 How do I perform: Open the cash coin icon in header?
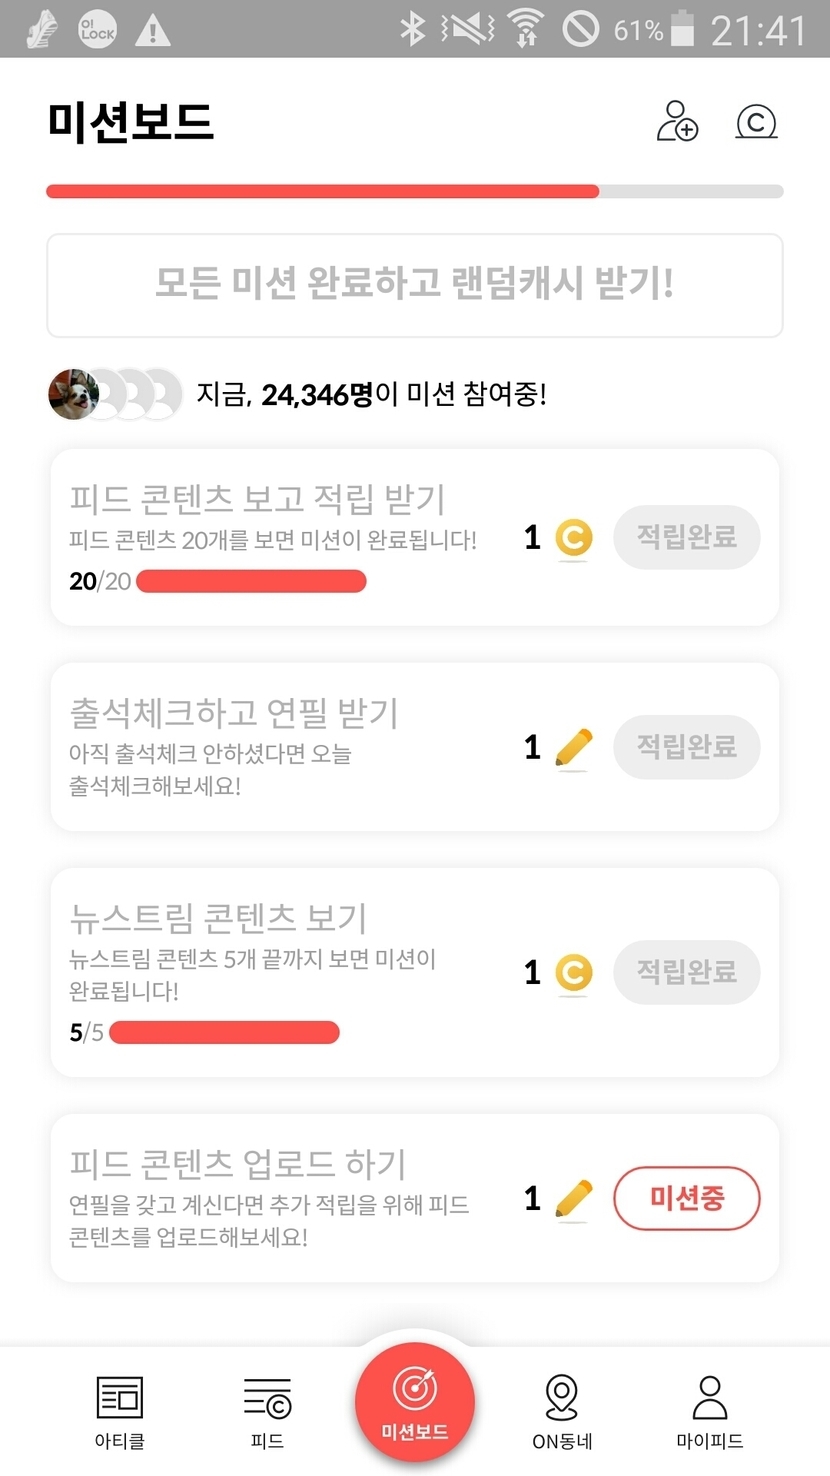click(756, 122)
